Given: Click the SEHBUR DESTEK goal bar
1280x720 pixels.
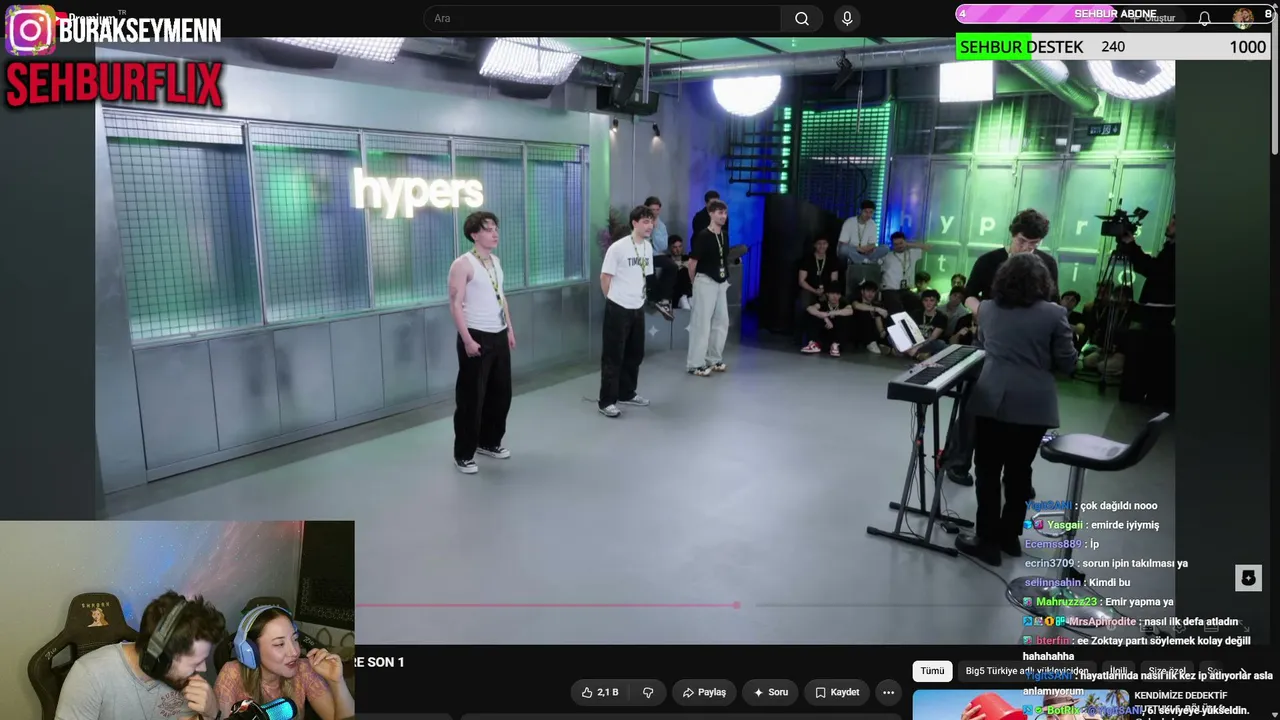Looking at the screenshot, I should coord(1113,47).
